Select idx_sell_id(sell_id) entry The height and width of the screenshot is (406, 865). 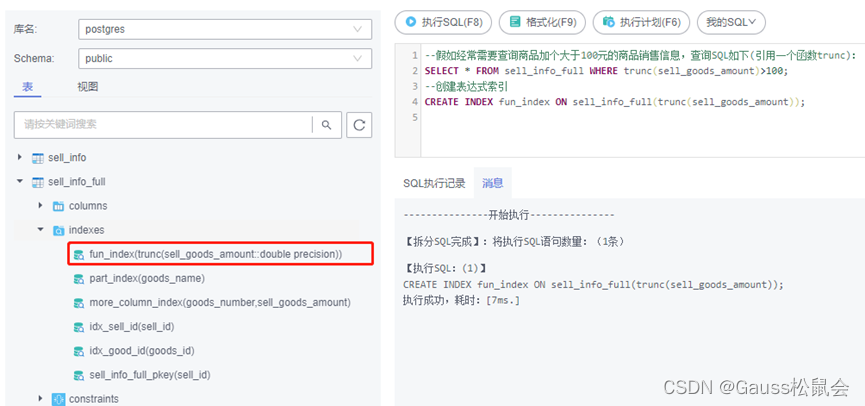[x=132, y=327]
